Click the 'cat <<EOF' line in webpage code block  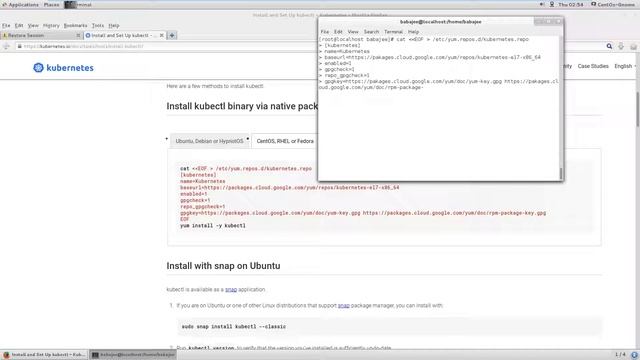246,169
